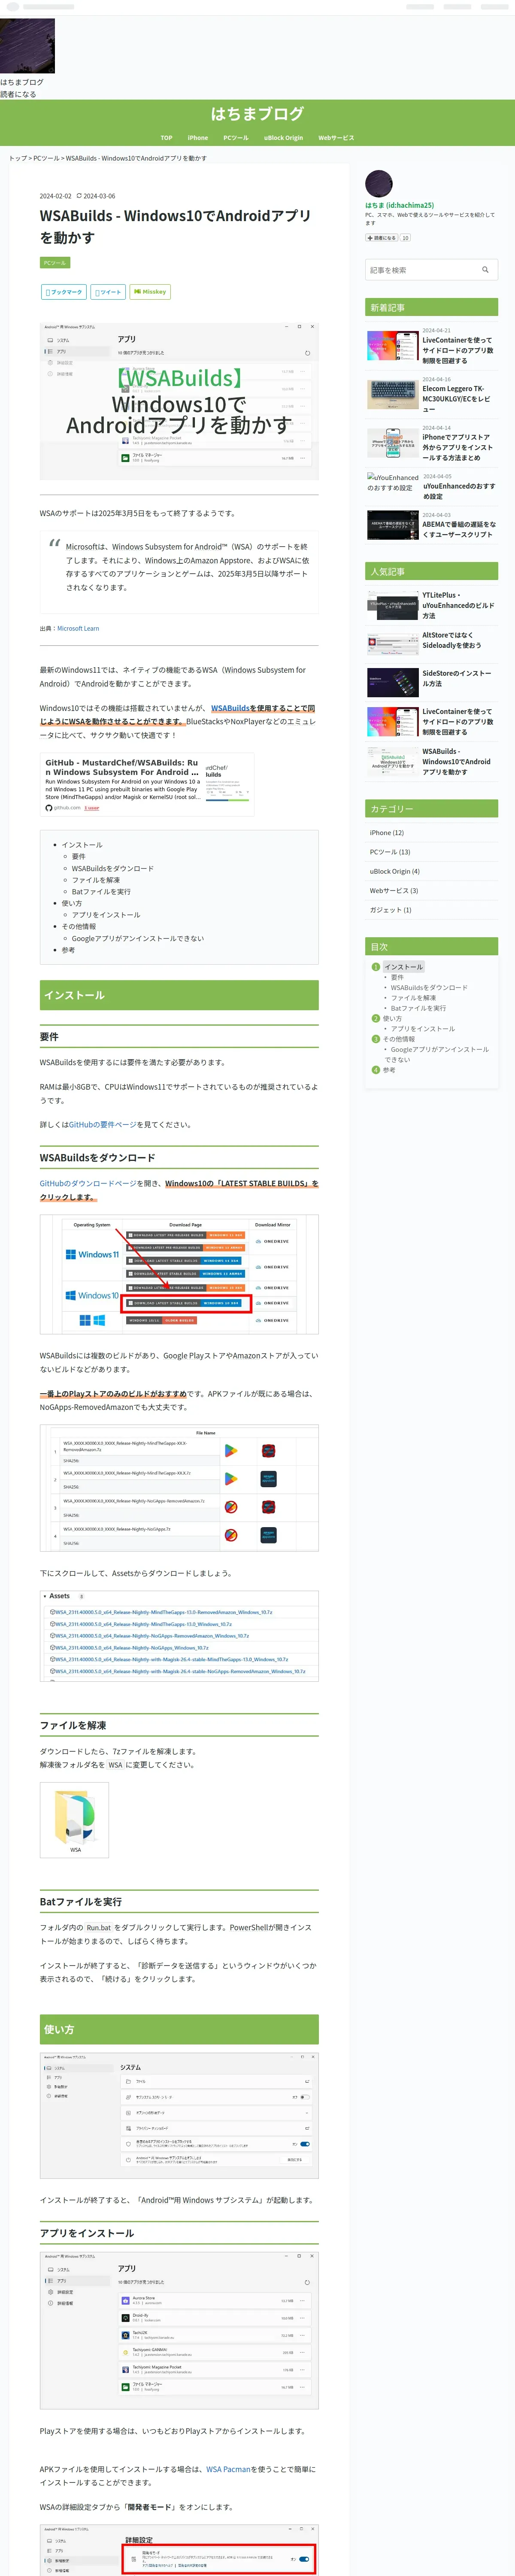
Task: Click the ブックマーク share button
Action: point(63,292)
